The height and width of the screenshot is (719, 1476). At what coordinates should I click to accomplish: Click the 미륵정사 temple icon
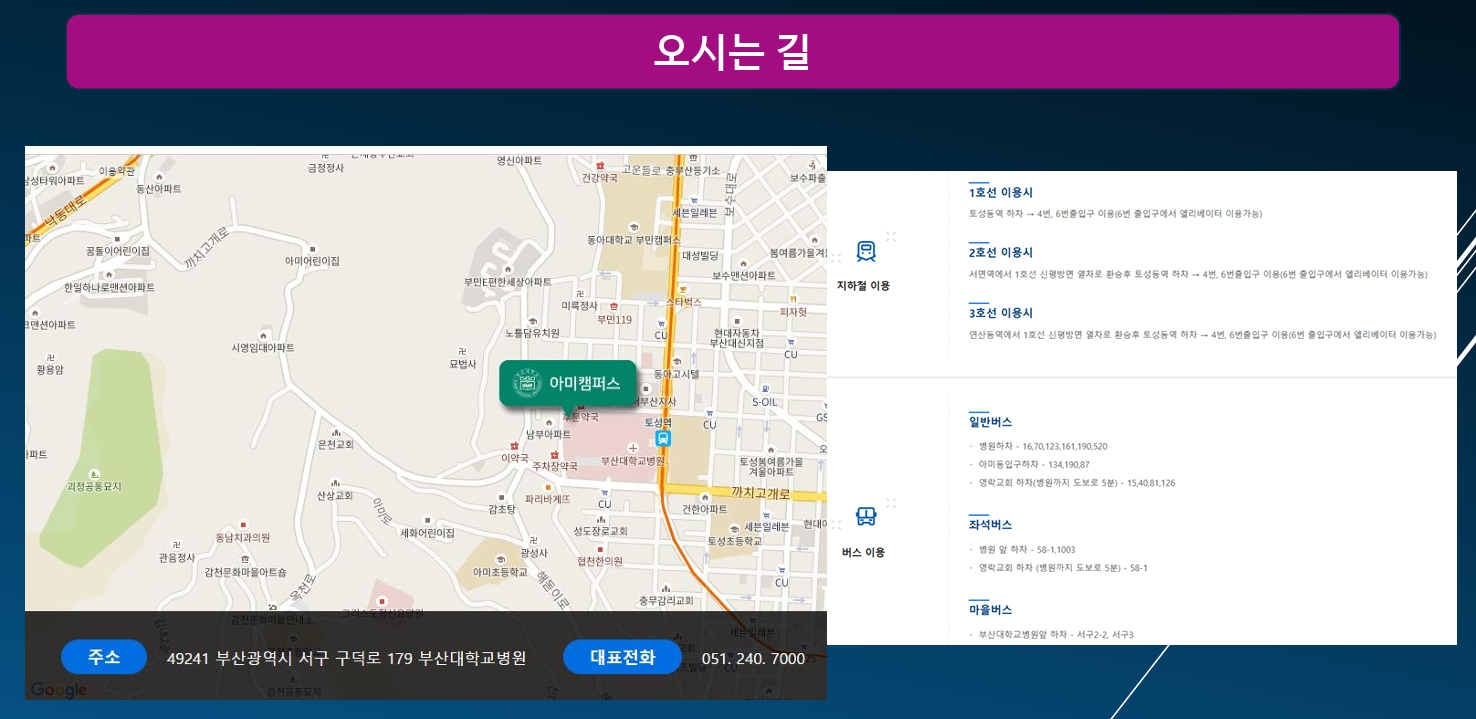point(580,292)
